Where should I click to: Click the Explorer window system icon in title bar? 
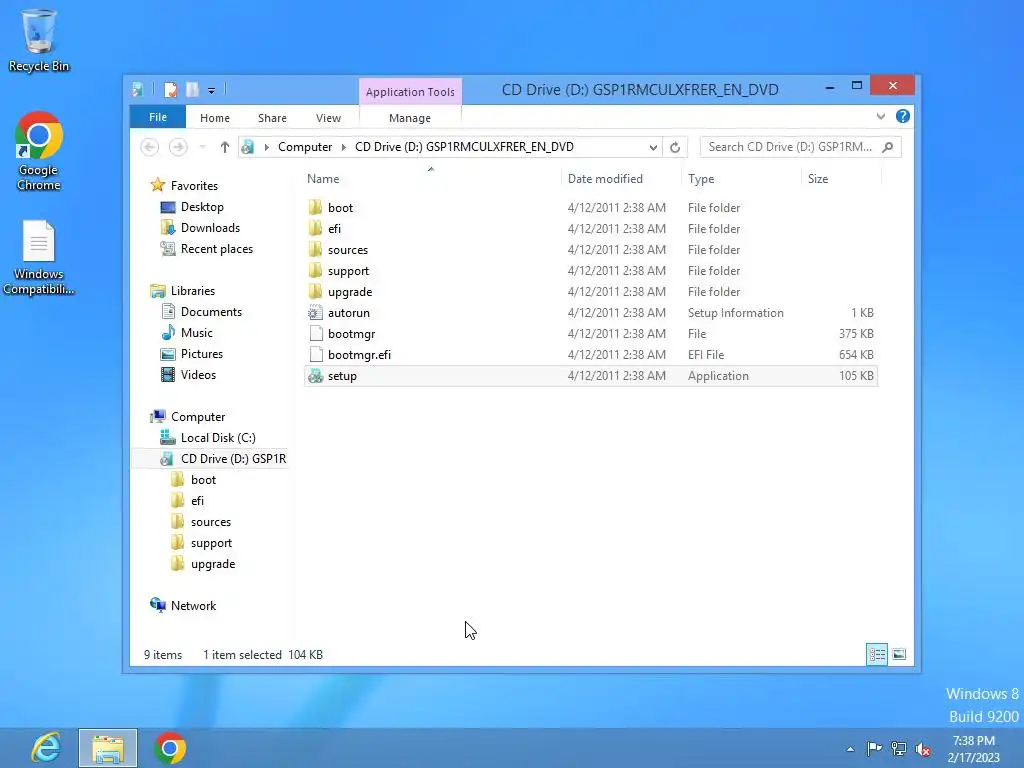click(138, 89)
